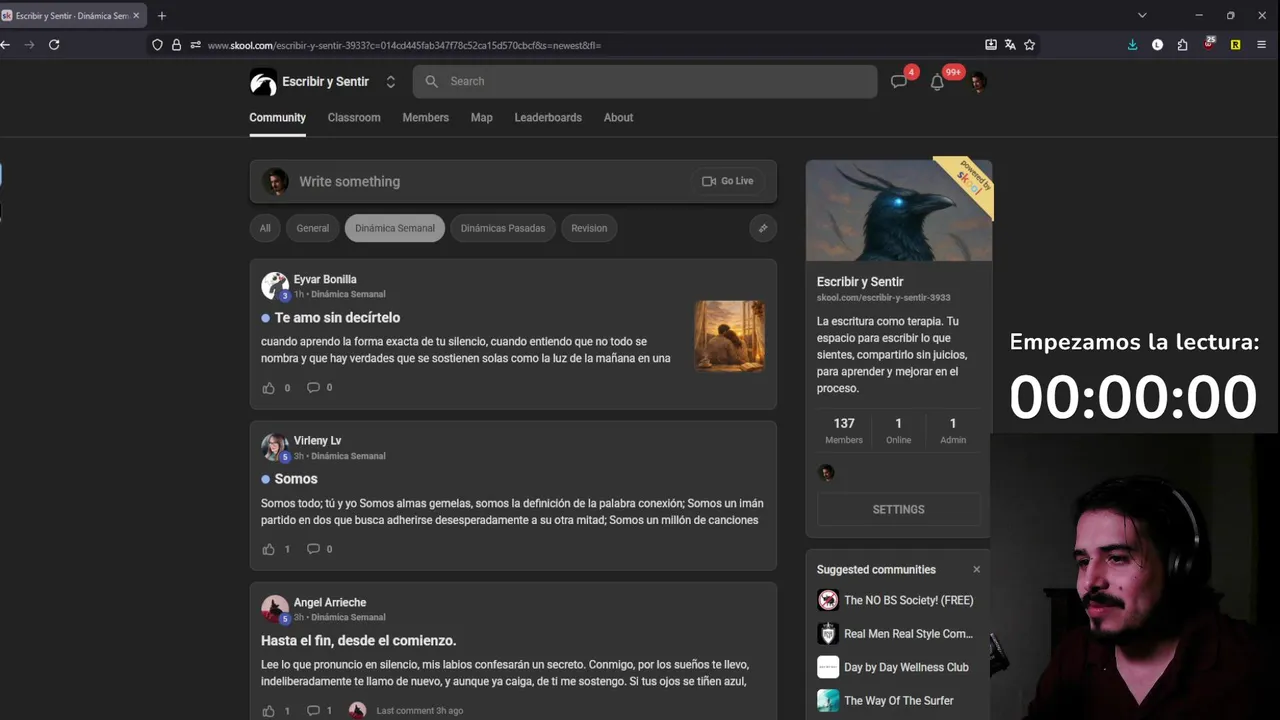Open the Members tab
1280x720 pixels.
pyautogui.click(x=425, y=118)
